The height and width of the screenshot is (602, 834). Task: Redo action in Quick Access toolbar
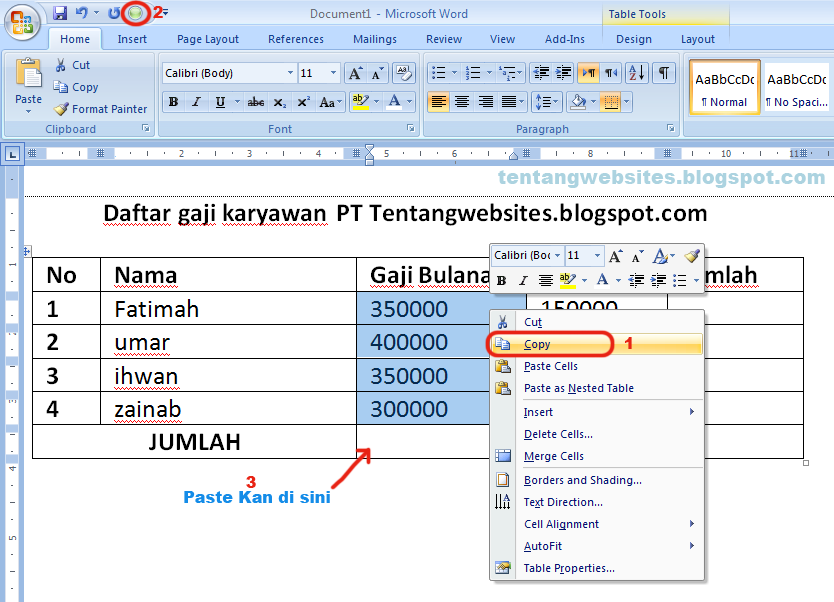tap(114, 13)
